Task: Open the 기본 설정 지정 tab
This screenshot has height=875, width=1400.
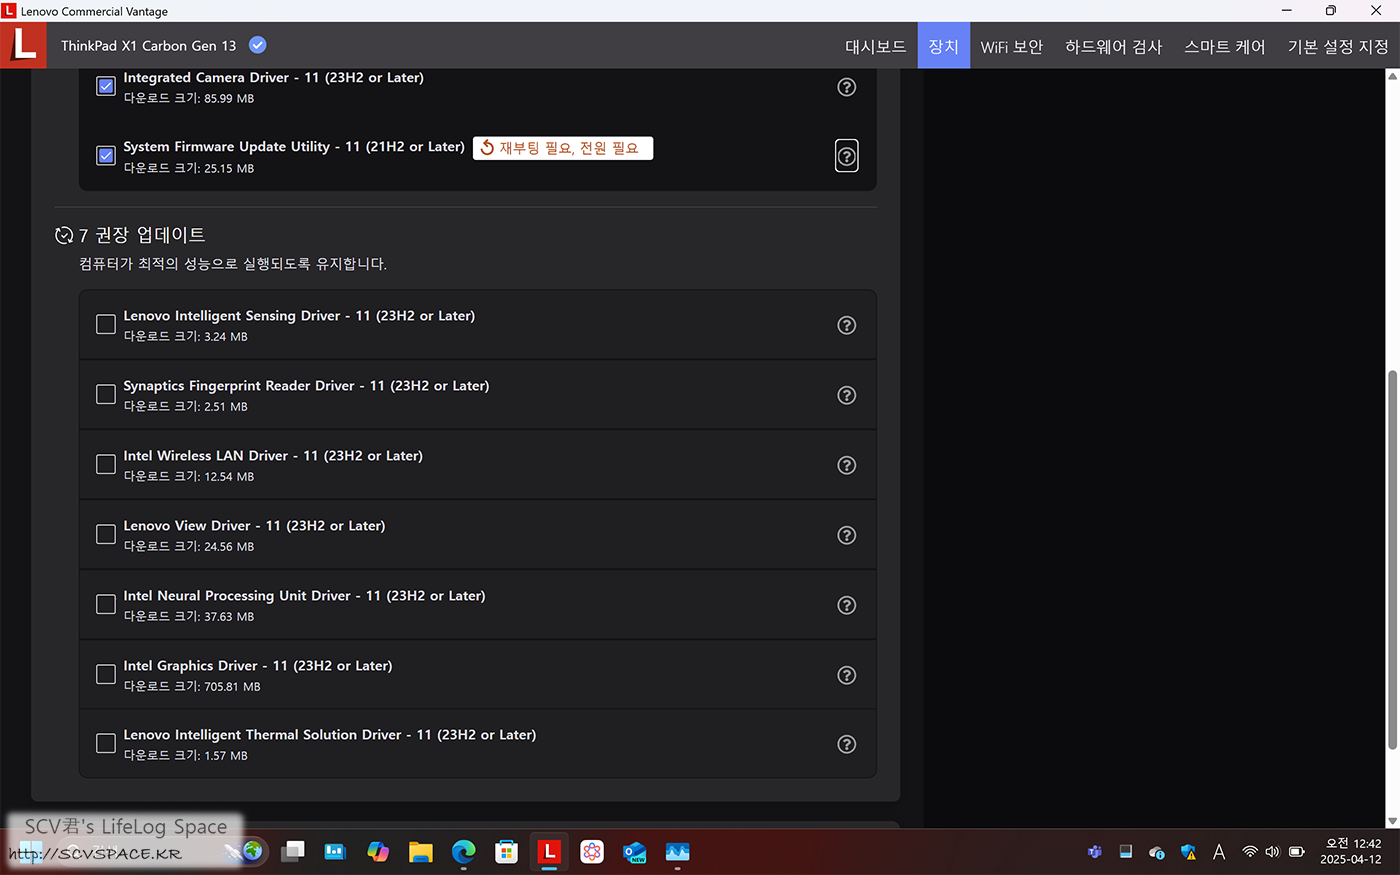Action: (1338, 46)
